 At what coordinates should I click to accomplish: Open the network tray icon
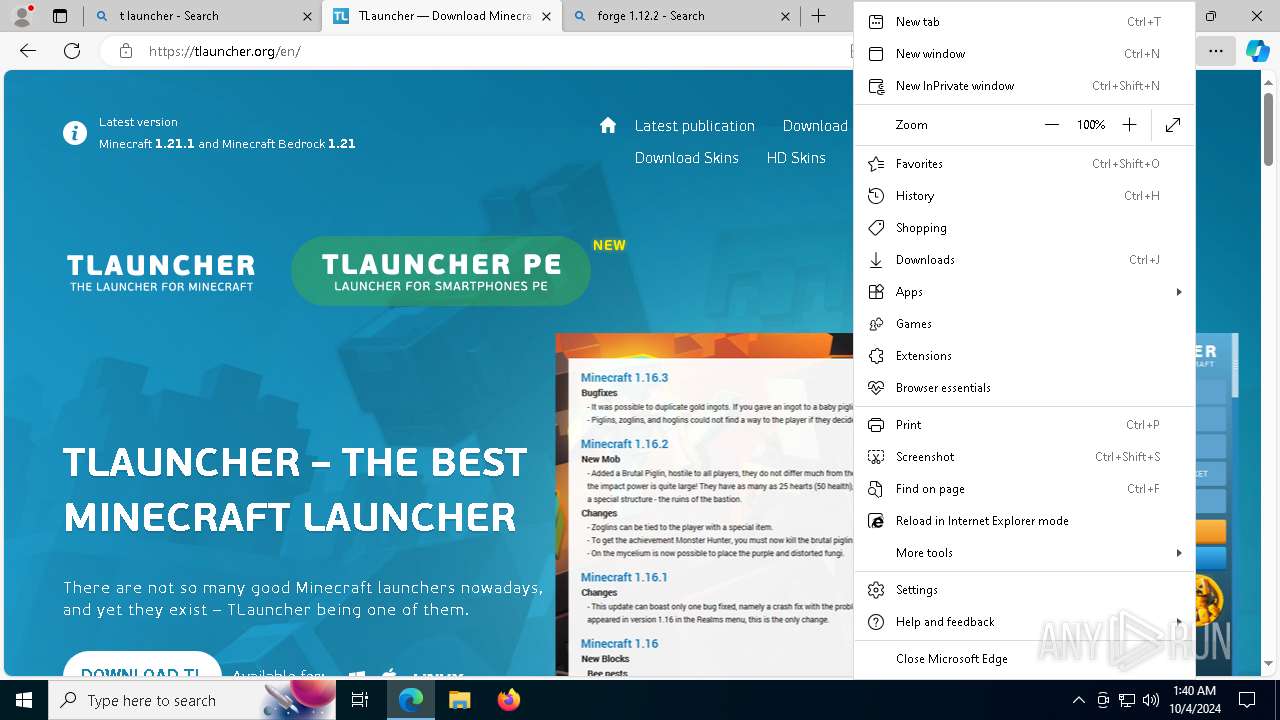tap(1127, 700)
